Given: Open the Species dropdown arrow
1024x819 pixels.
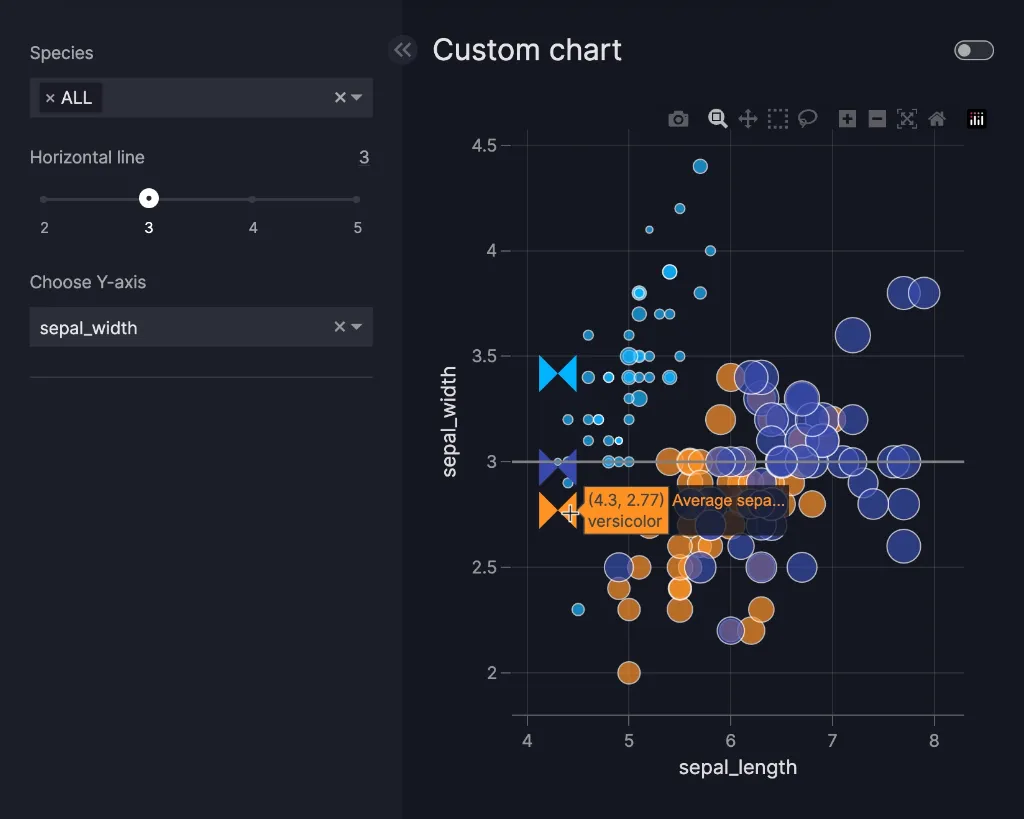Looking at the screenshot, I should pos(357,98).
